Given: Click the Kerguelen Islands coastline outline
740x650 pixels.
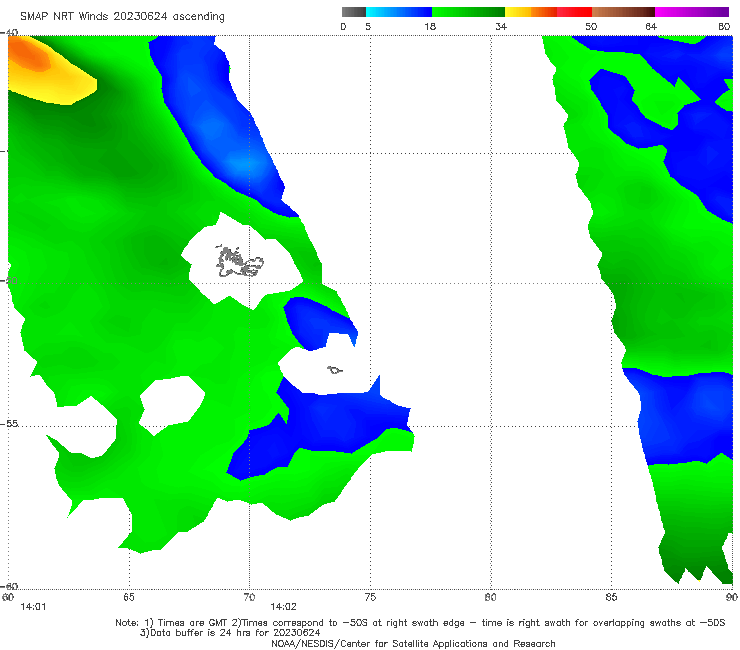Looking at the screenshot, I should tap(239, 261).
